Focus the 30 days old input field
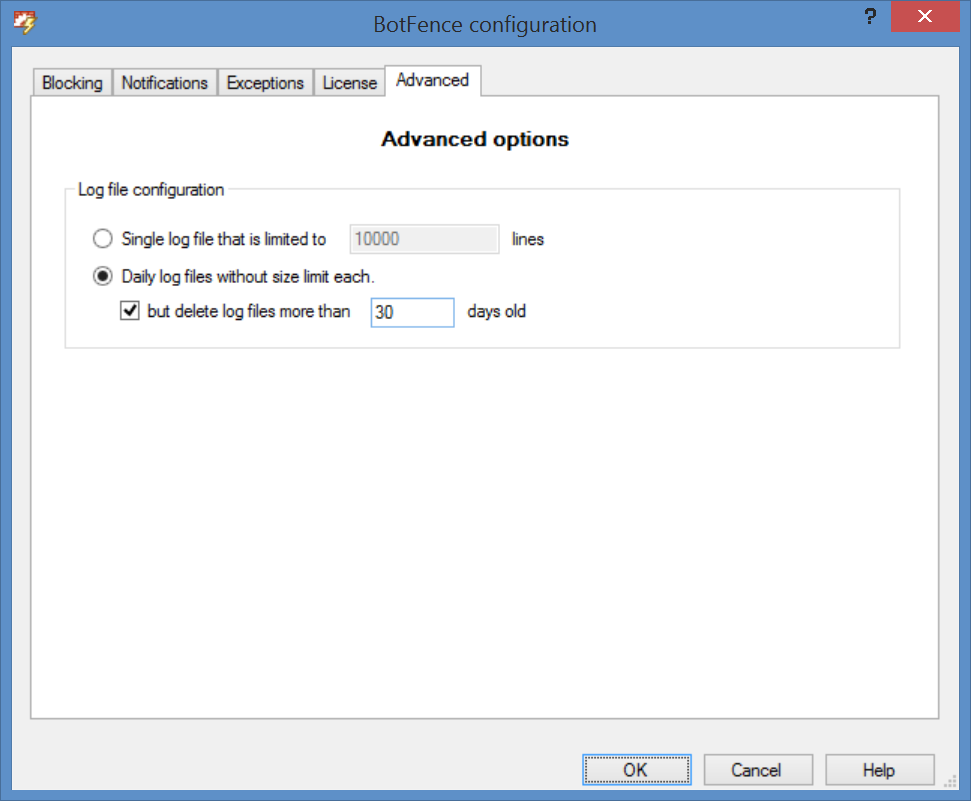Image resolution: width=971 pixels, height=801 pixels. (412, 312)
